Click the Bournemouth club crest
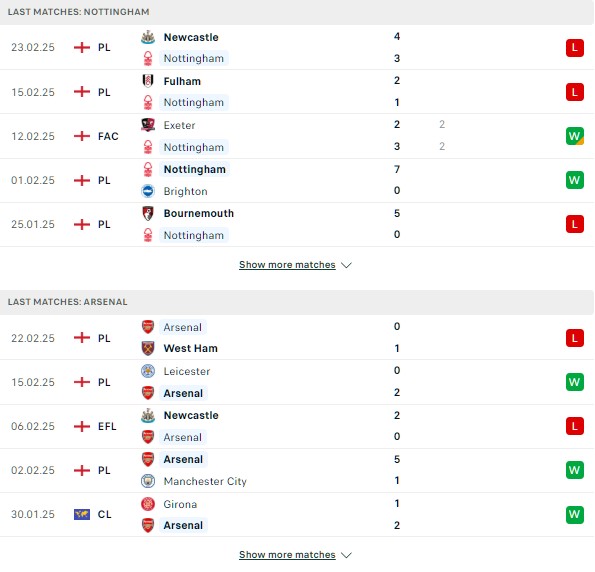595x572 pixels. tap(148, 213)
